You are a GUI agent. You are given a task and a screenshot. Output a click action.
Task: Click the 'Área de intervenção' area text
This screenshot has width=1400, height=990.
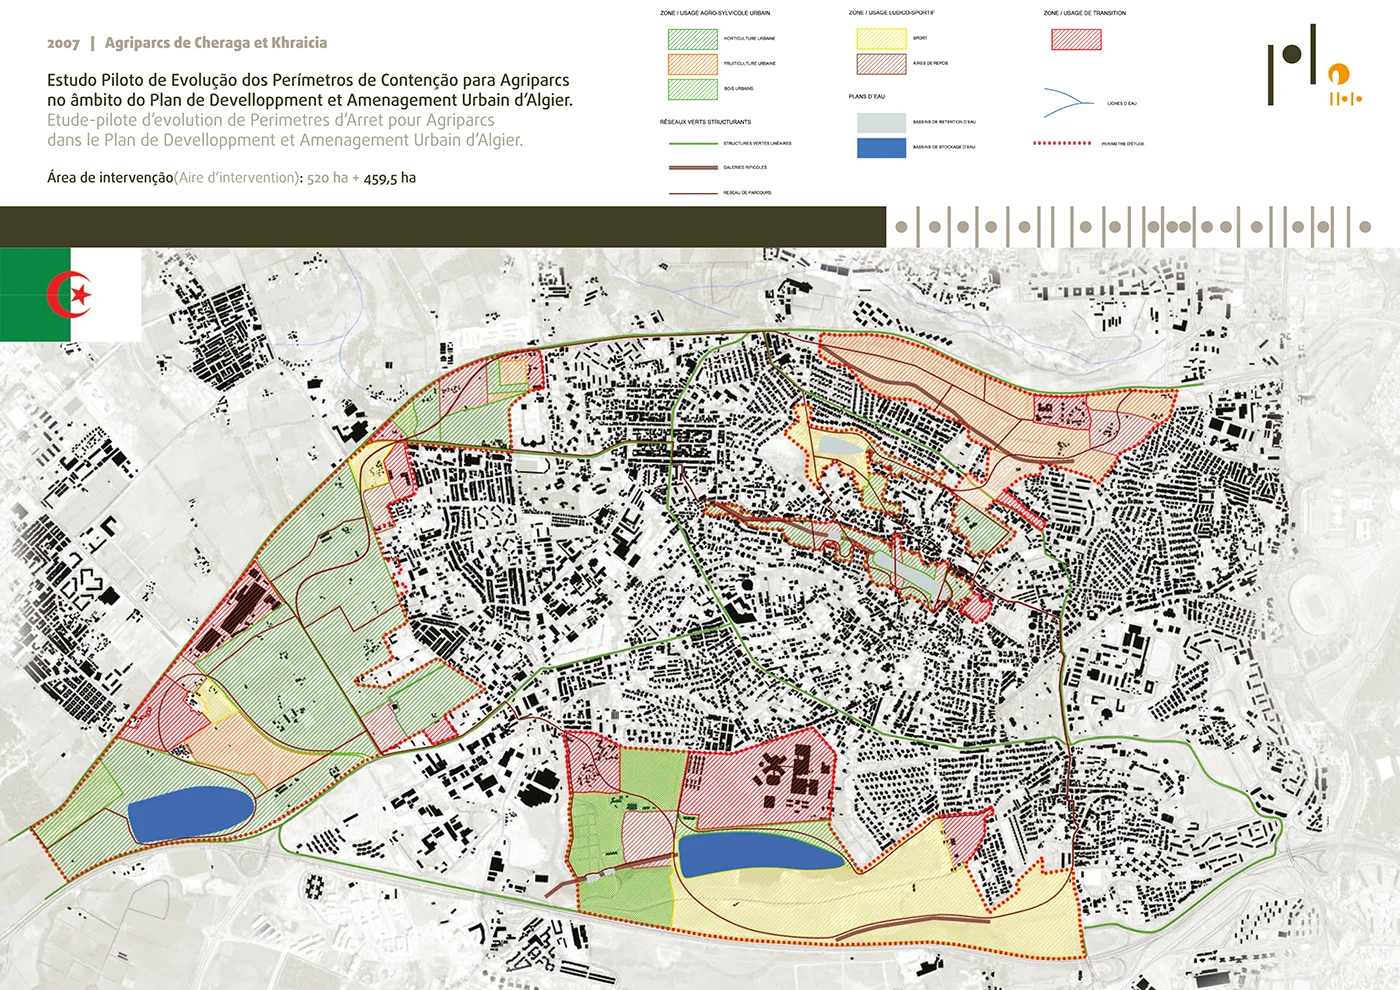pos(231,178)
